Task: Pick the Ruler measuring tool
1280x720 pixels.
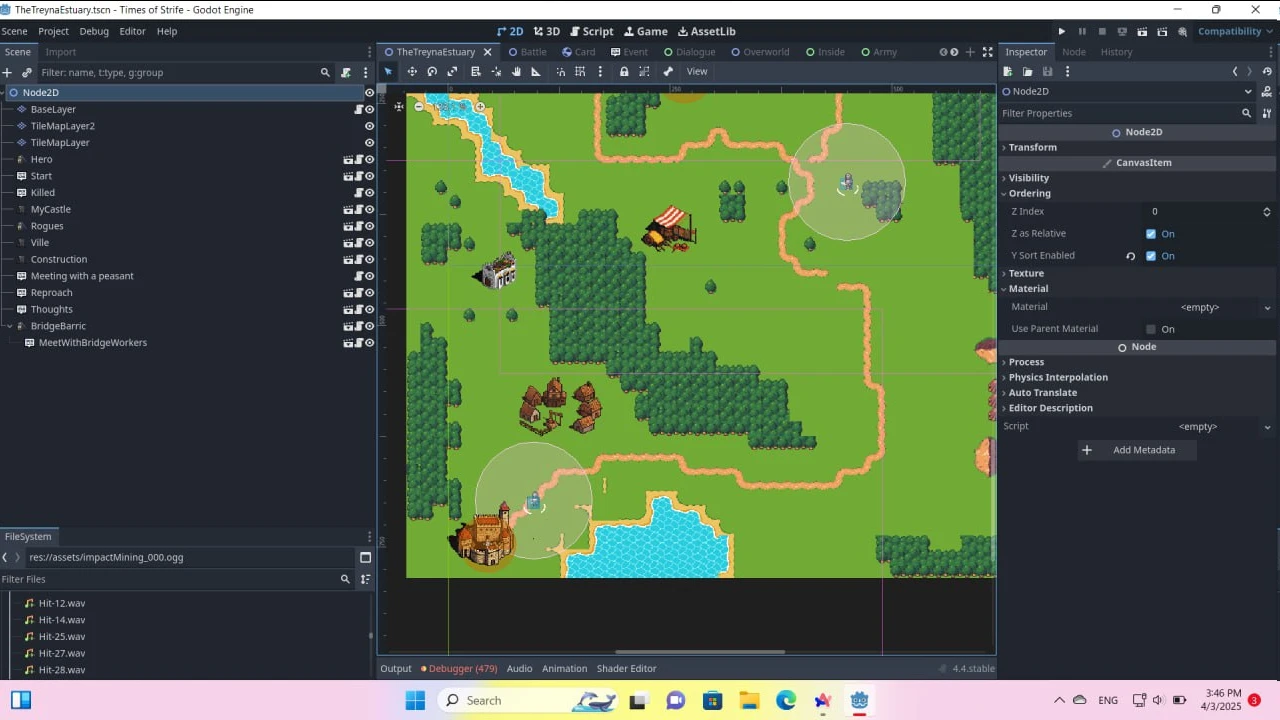Action: coord(536,71)
